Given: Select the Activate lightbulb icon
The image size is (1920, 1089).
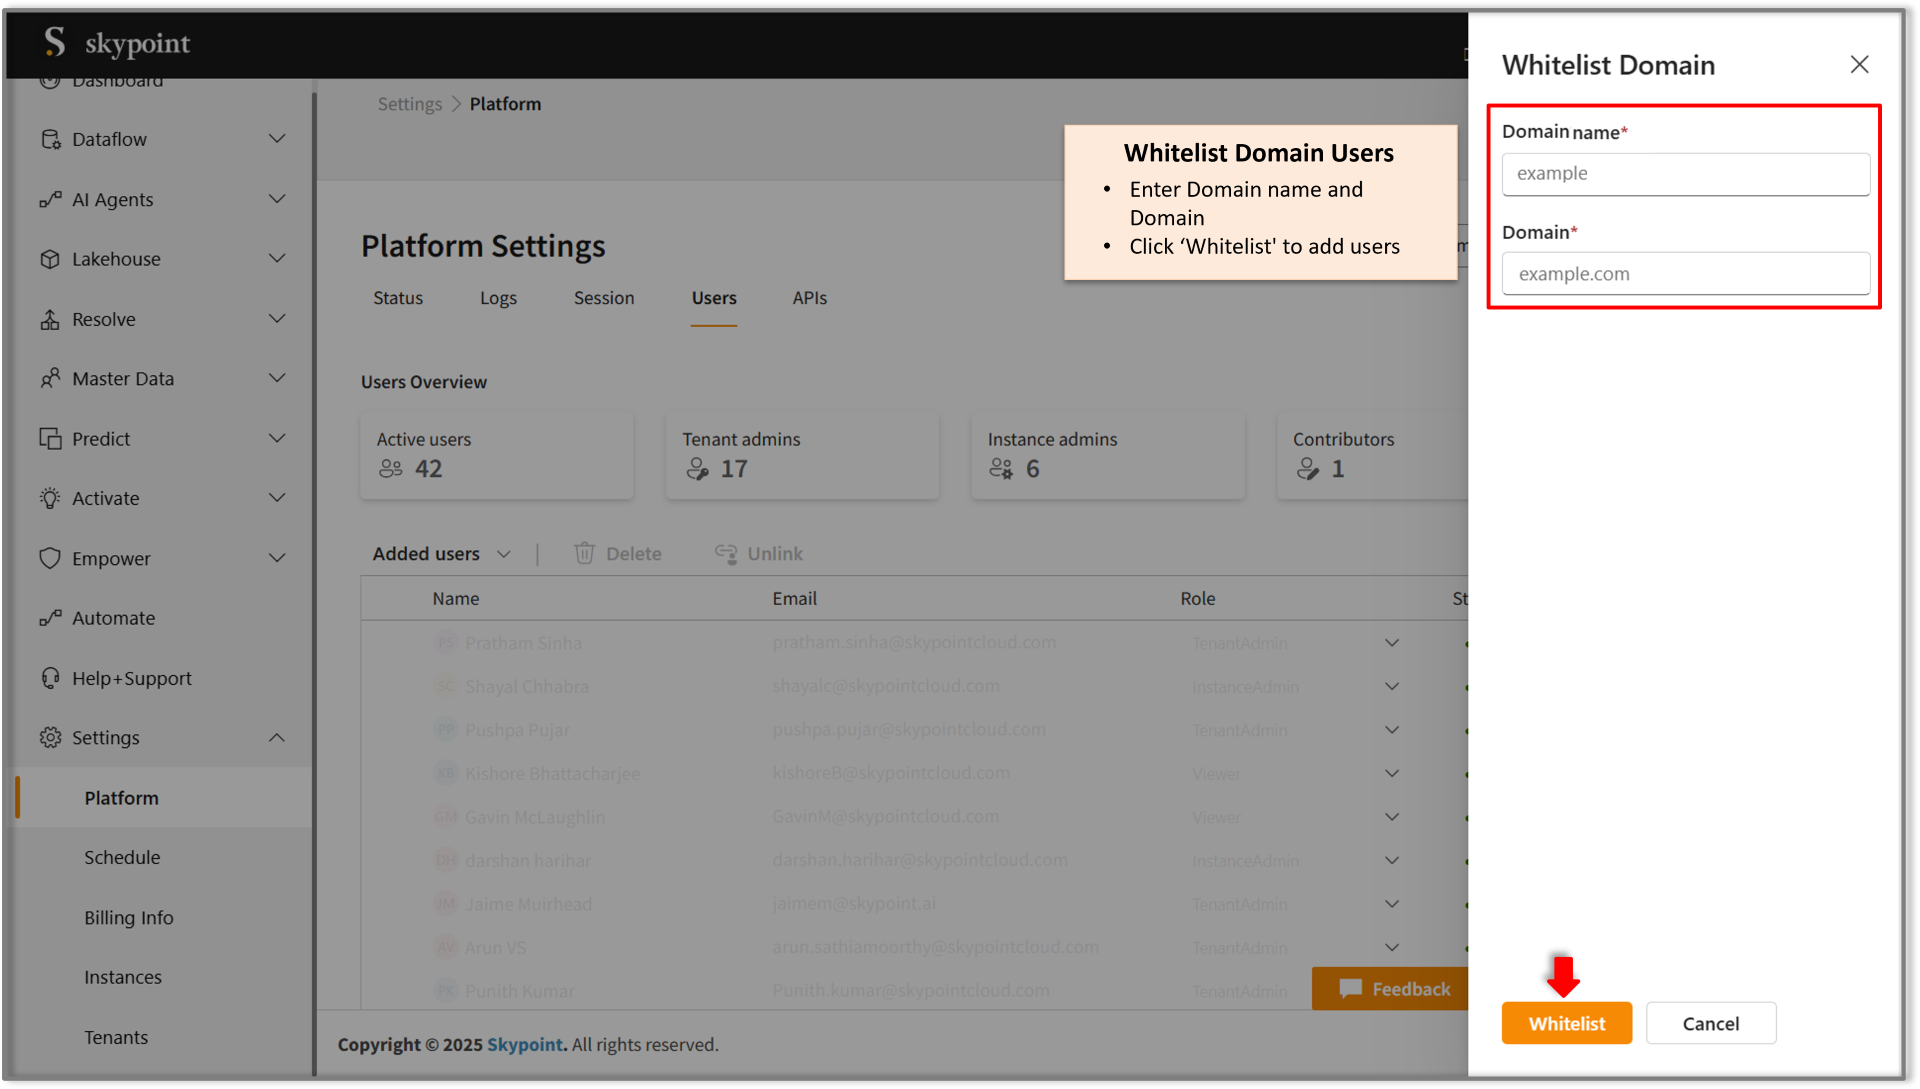Looking at the screenshot, I should tap(50, 498).
